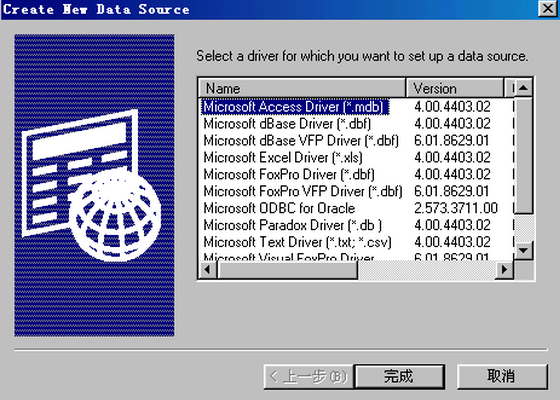
Task: Click the vertical scrollbar thumb
Action: (523, 156)
